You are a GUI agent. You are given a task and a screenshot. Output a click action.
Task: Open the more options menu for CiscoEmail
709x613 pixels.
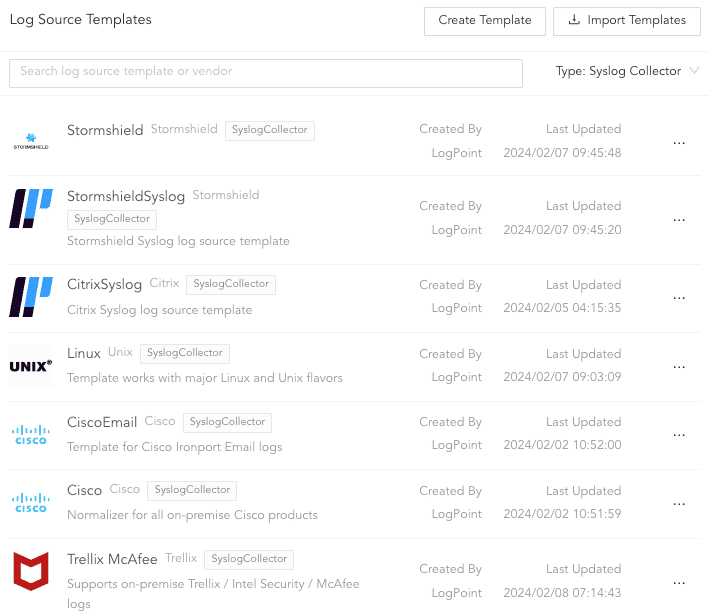679,435
